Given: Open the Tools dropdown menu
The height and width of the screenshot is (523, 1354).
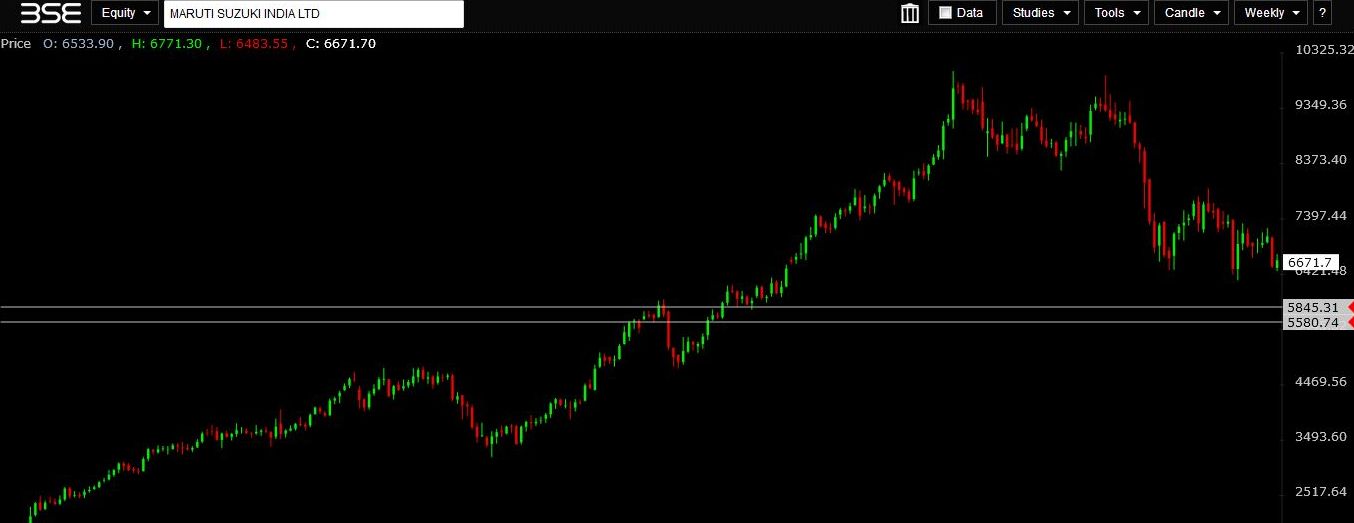Looking at the screenshot, I should click(x=1116, y=13).
